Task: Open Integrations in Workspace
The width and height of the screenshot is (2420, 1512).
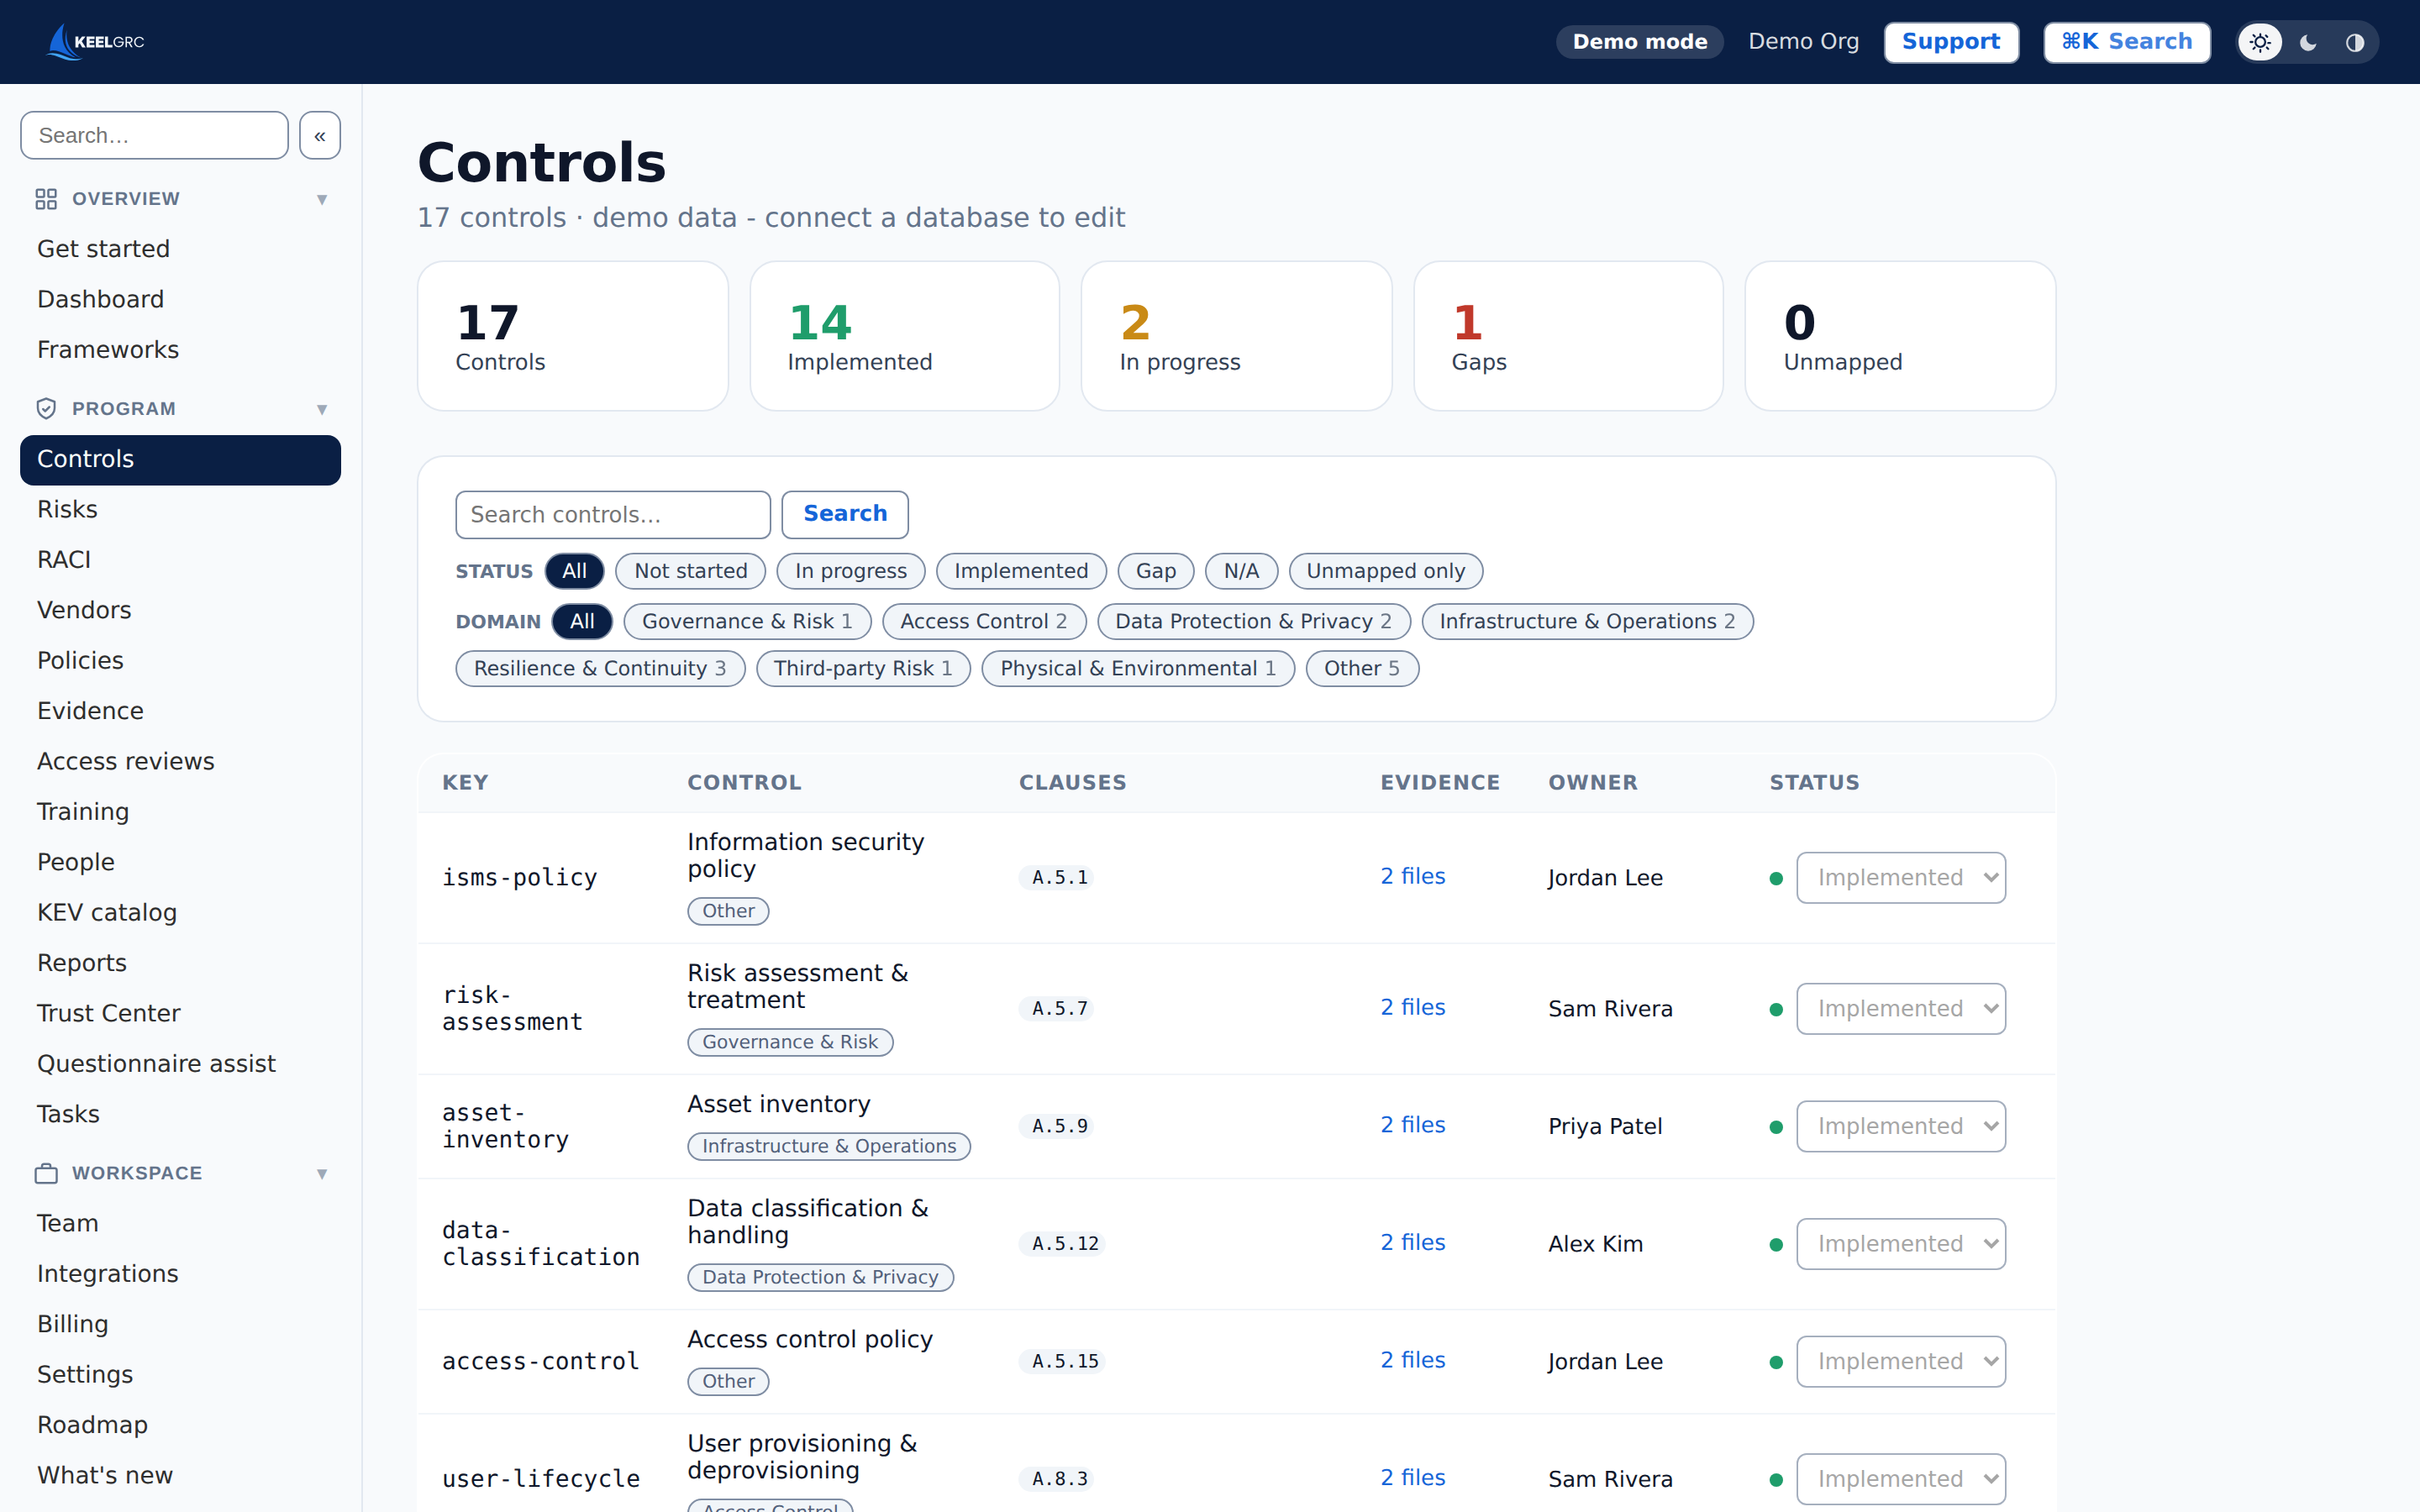Action: point(180,1274)
